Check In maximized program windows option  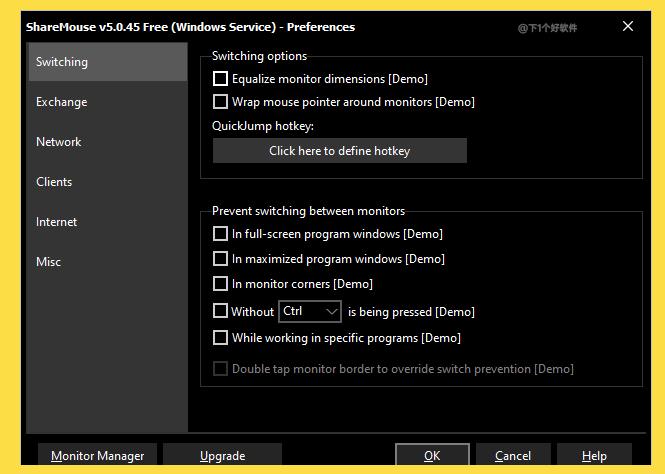pos(220,259)
